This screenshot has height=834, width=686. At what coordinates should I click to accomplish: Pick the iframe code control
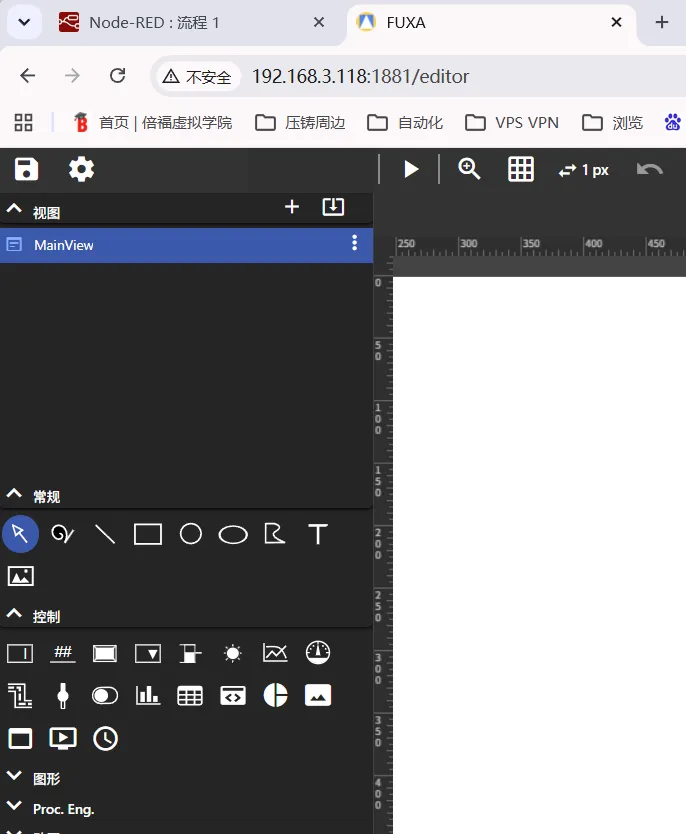(233, 696)
